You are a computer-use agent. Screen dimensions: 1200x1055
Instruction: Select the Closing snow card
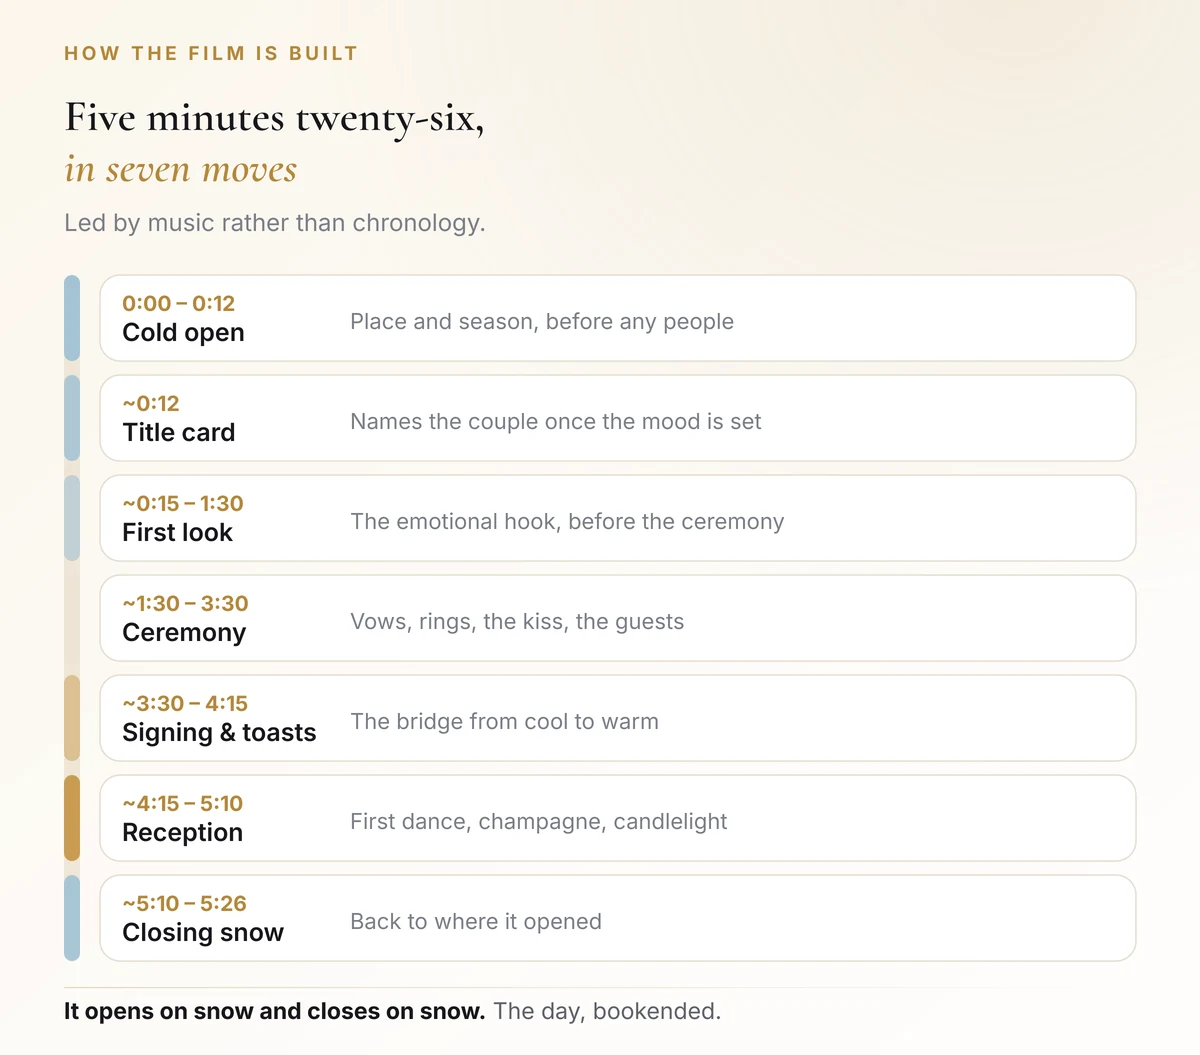pyautogui.click(x=618, y=918)
